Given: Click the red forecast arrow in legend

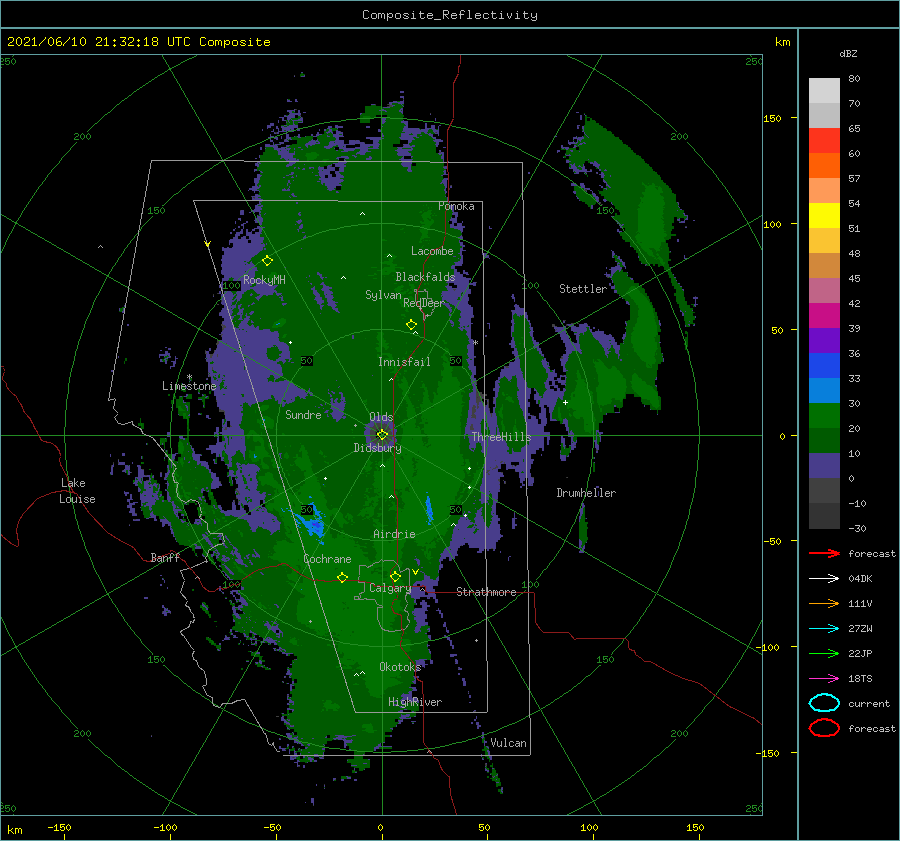Looking at the screenshot, I should coord(824,553).
